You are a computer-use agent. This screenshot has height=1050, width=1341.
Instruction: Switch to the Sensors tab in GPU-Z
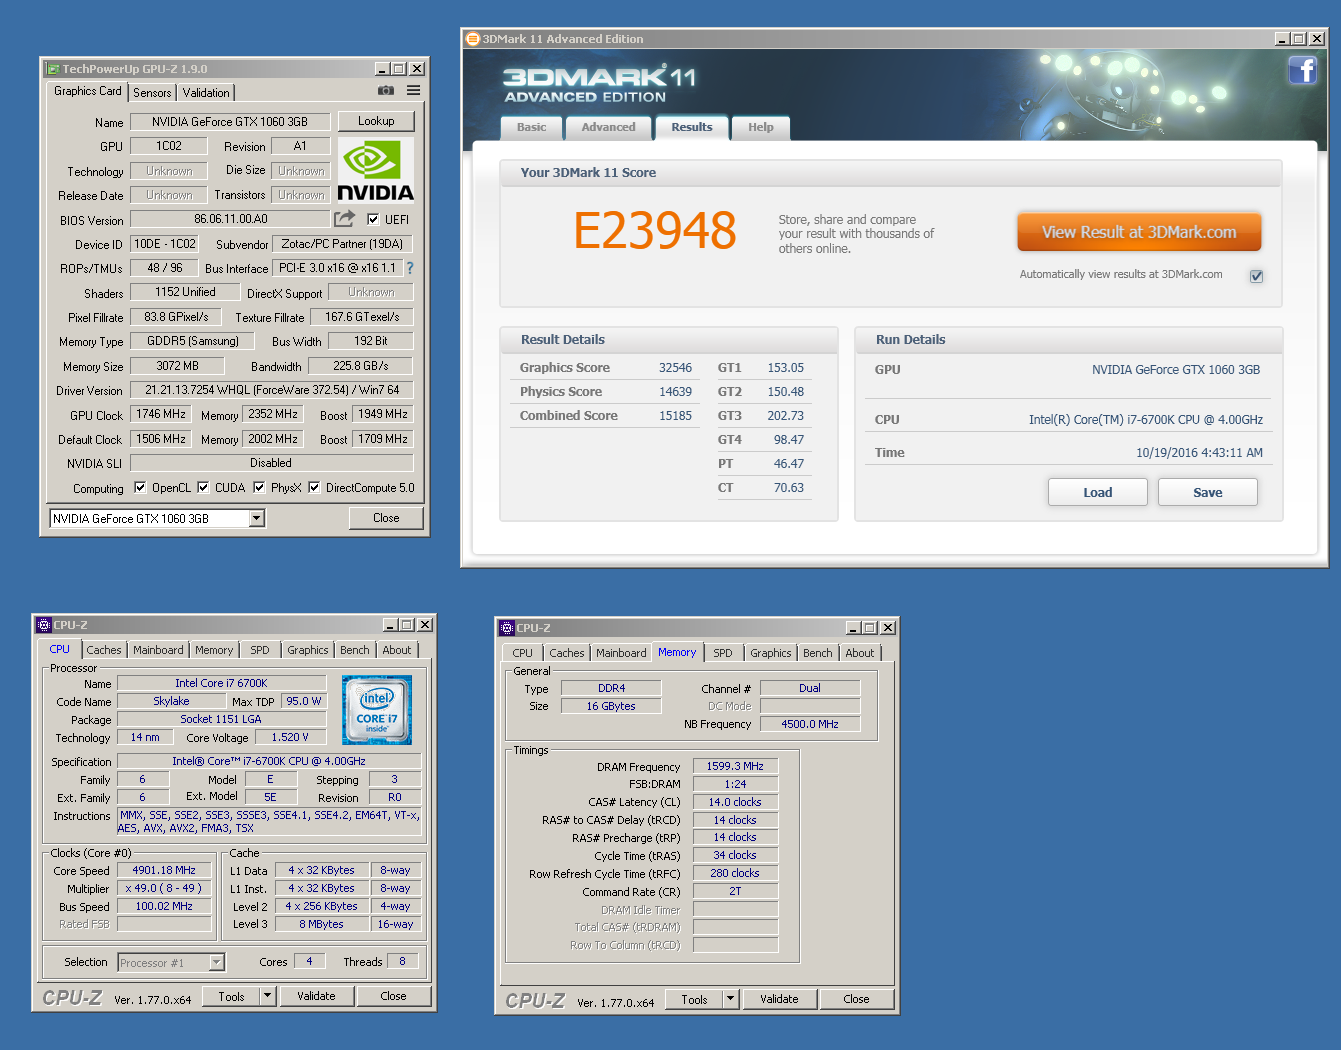[x=152, y=92]
